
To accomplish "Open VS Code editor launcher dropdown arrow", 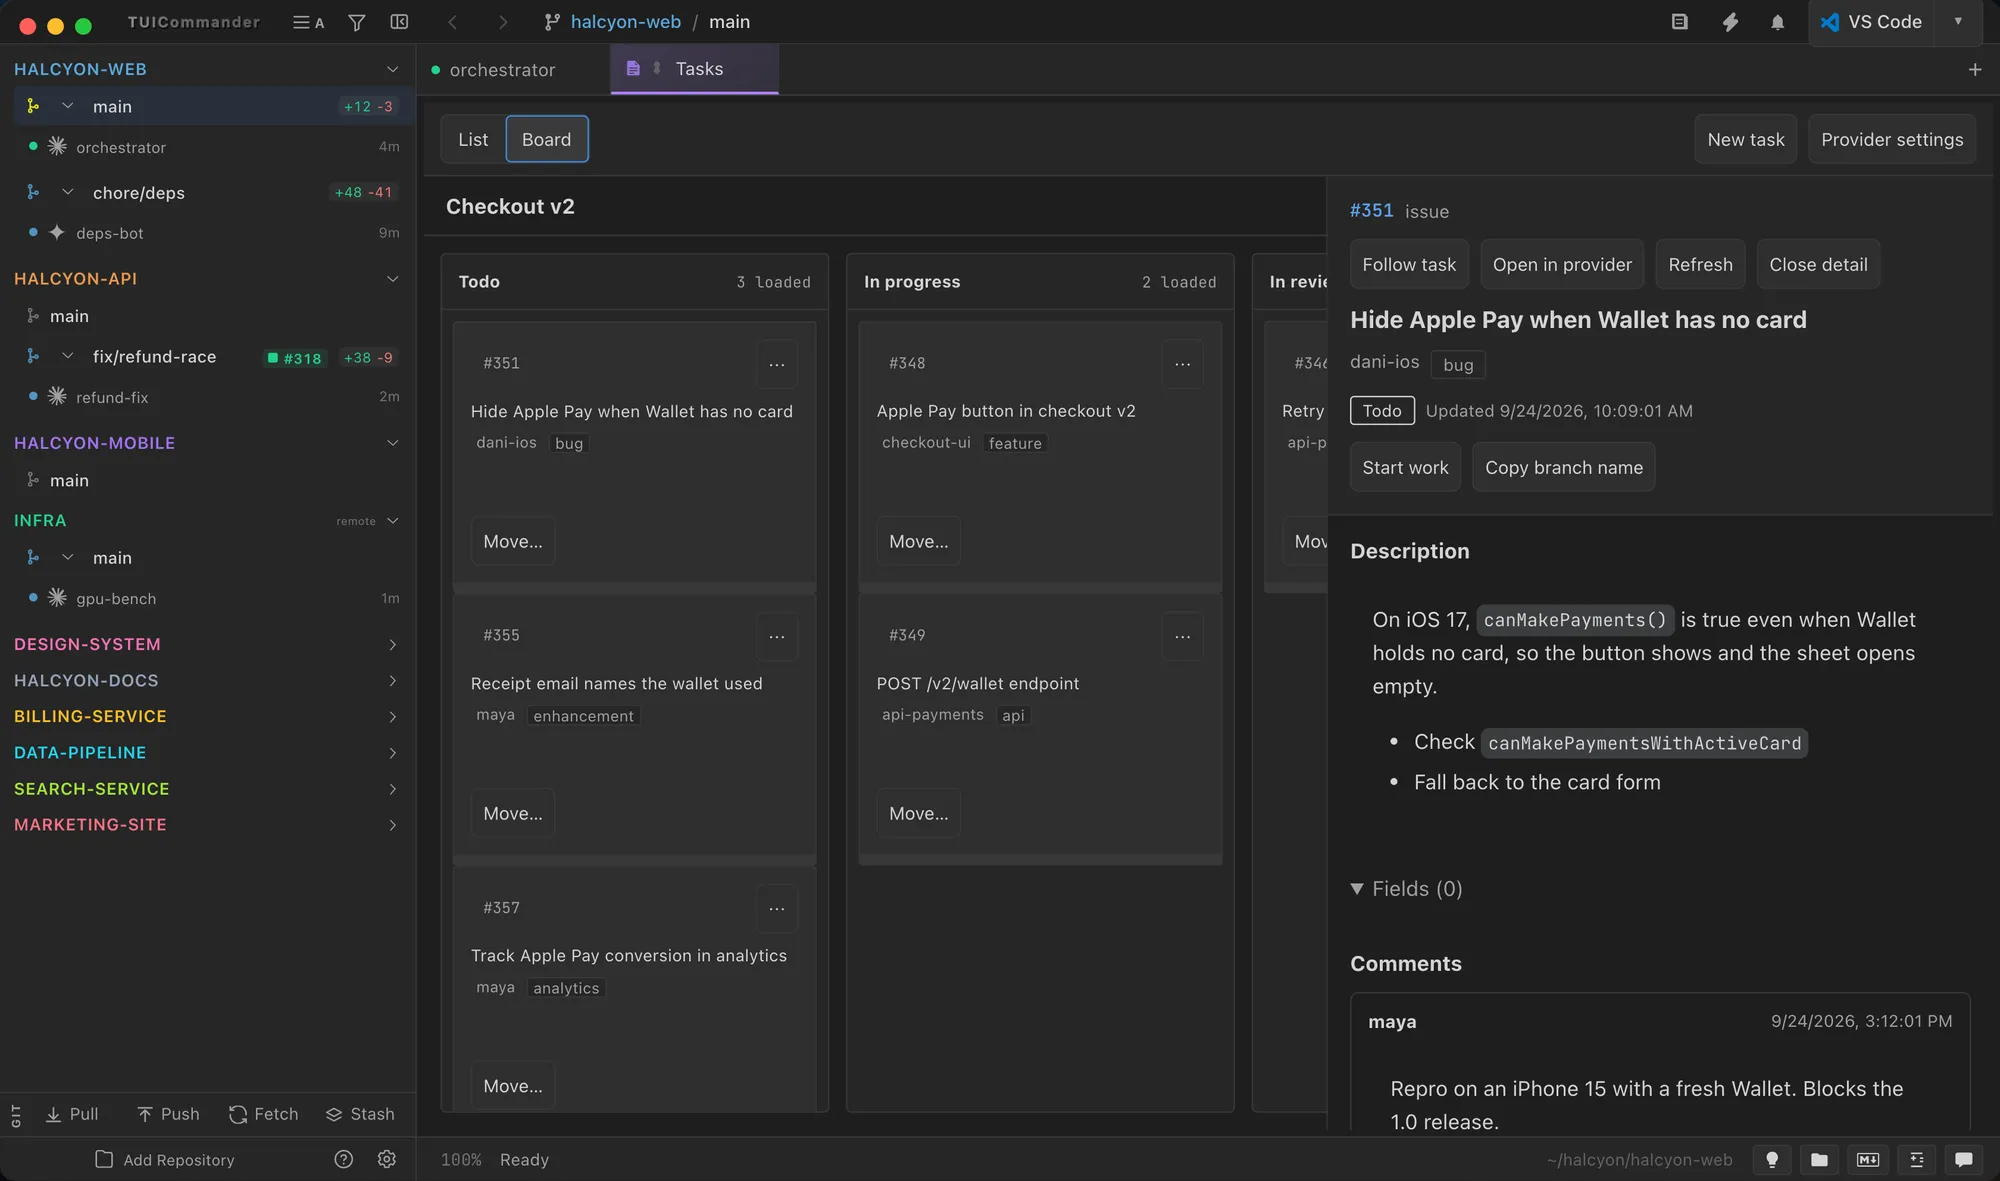I will (x=1958, y=22).
